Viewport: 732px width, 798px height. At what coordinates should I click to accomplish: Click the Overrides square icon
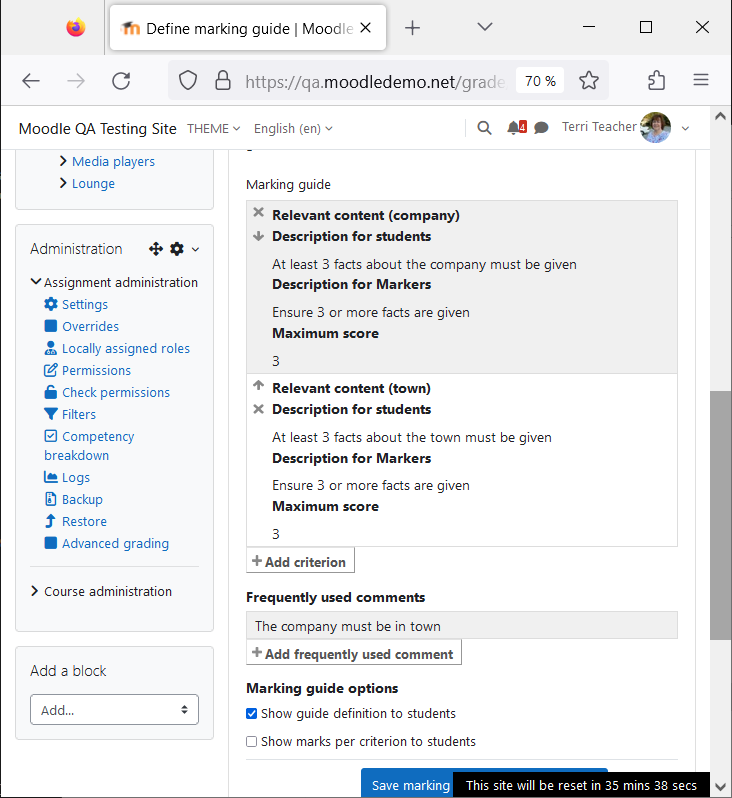pyautogui.click(x=50, y=326)
